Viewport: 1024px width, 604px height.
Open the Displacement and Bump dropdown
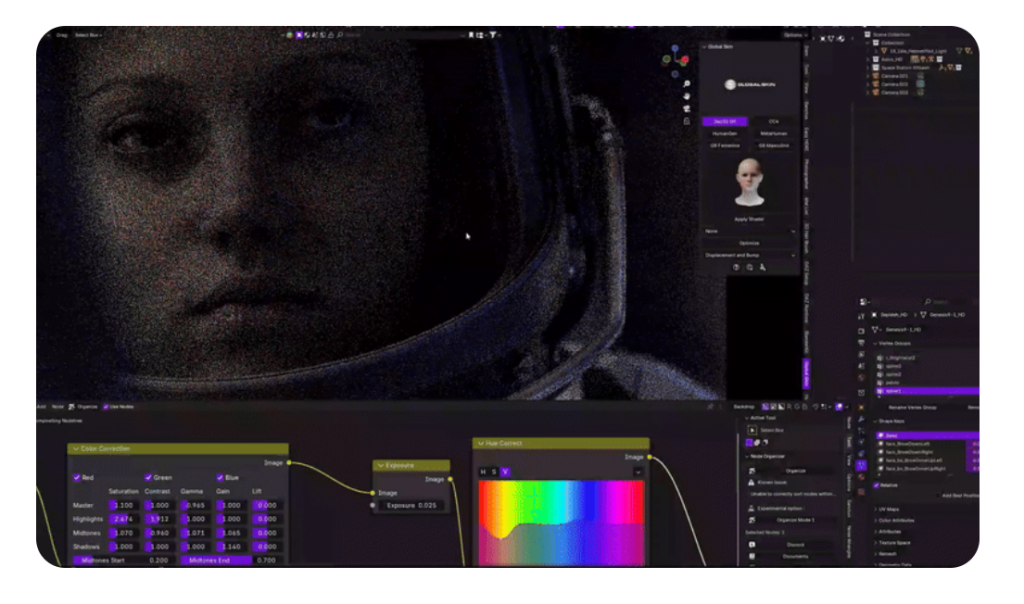(748, 255)
